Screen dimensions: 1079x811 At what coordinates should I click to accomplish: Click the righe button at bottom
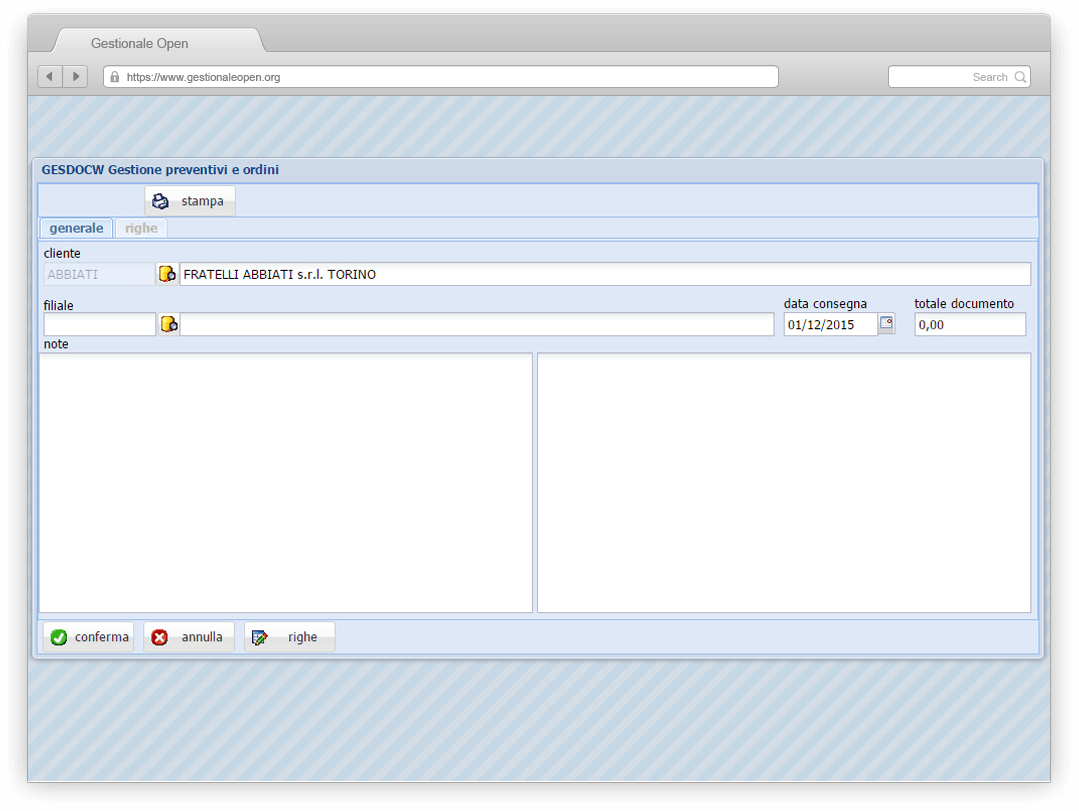pyautogui.click(x=289, y=637)
